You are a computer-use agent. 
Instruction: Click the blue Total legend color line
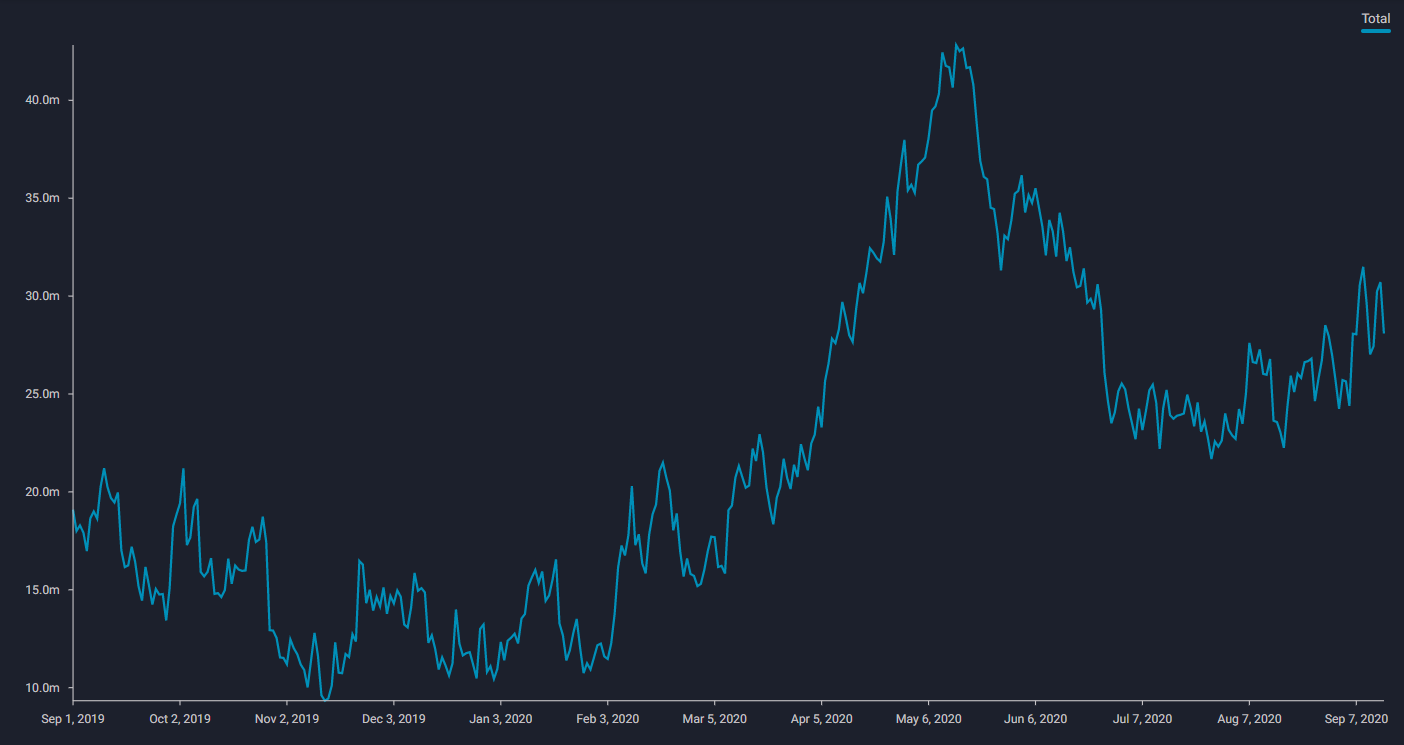click(1376, 30)
